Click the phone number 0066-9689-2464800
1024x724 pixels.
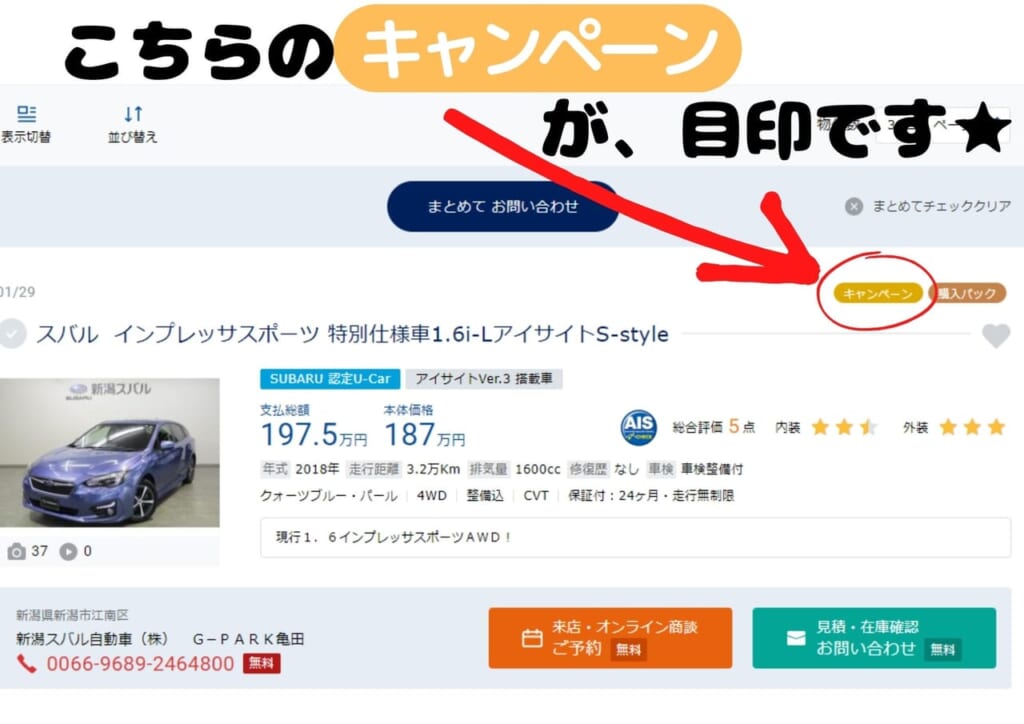point(140,664)
